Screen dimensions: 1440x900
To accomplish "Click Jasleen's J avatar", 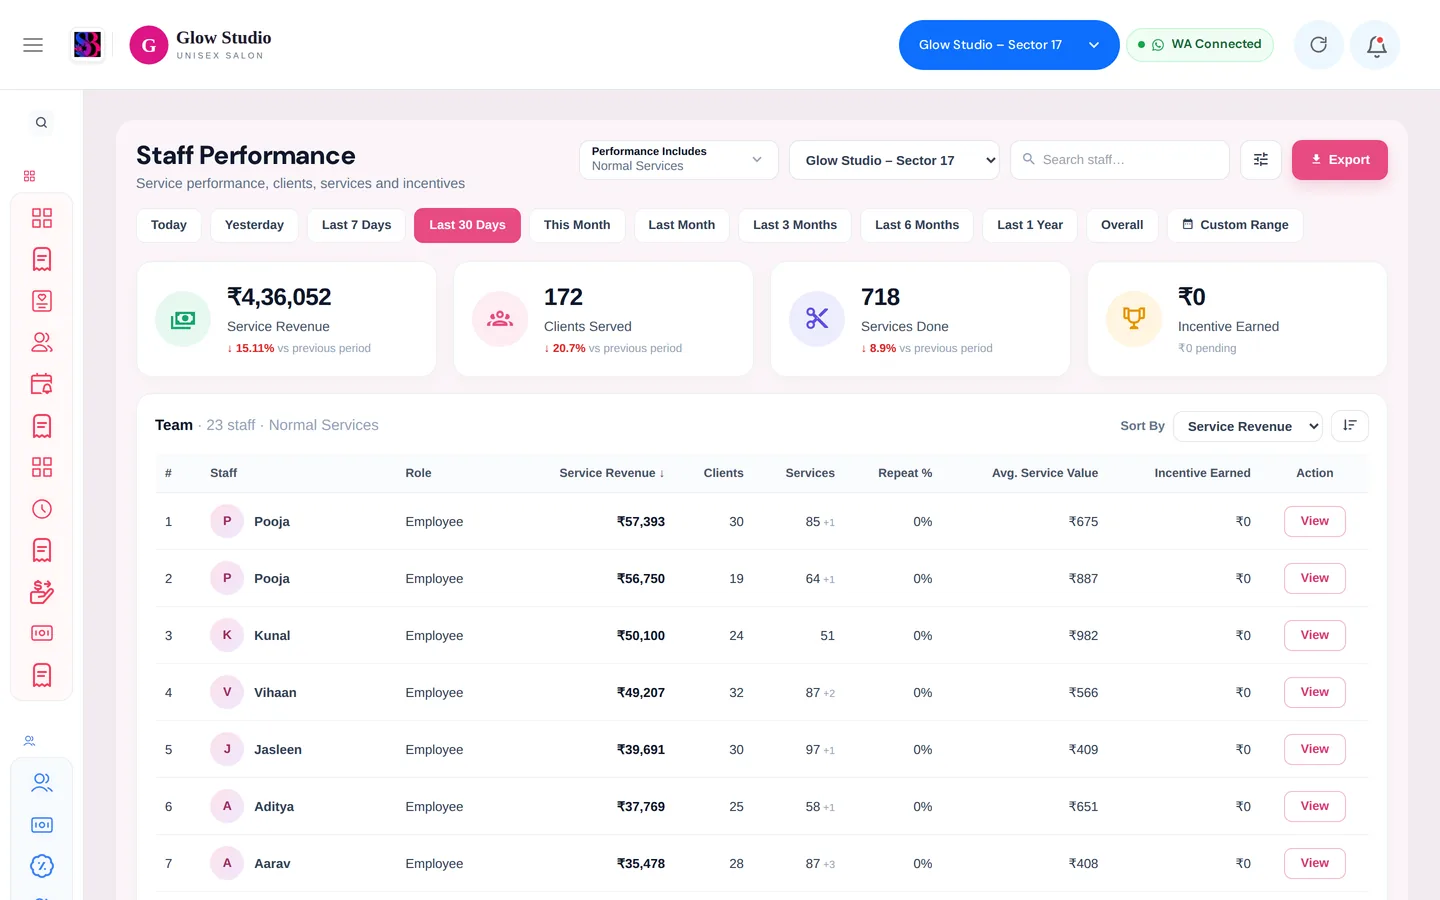I will pyautogui.click(x=227, y=749).
